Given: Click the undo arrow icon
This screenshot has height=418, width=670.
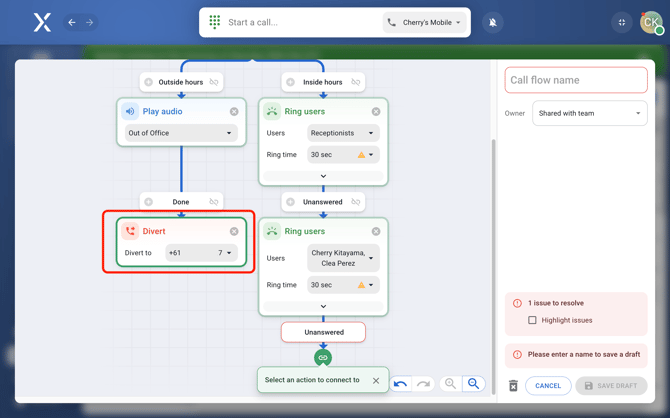Looking at the screenshot, I should point(400,384).
